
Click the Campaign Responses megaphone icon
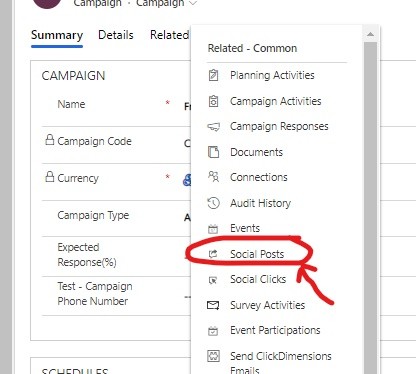coord(213,127)
